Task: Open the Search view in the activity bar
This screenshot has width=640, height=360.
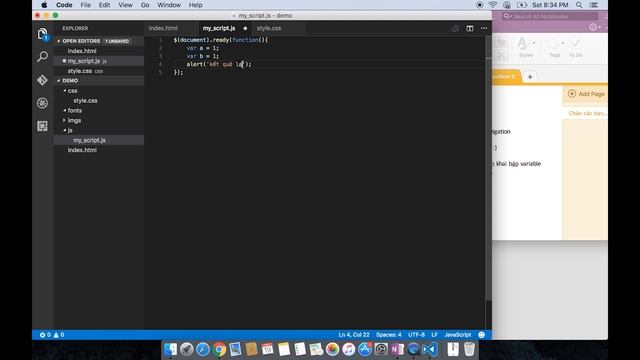Action: (42, 56)
